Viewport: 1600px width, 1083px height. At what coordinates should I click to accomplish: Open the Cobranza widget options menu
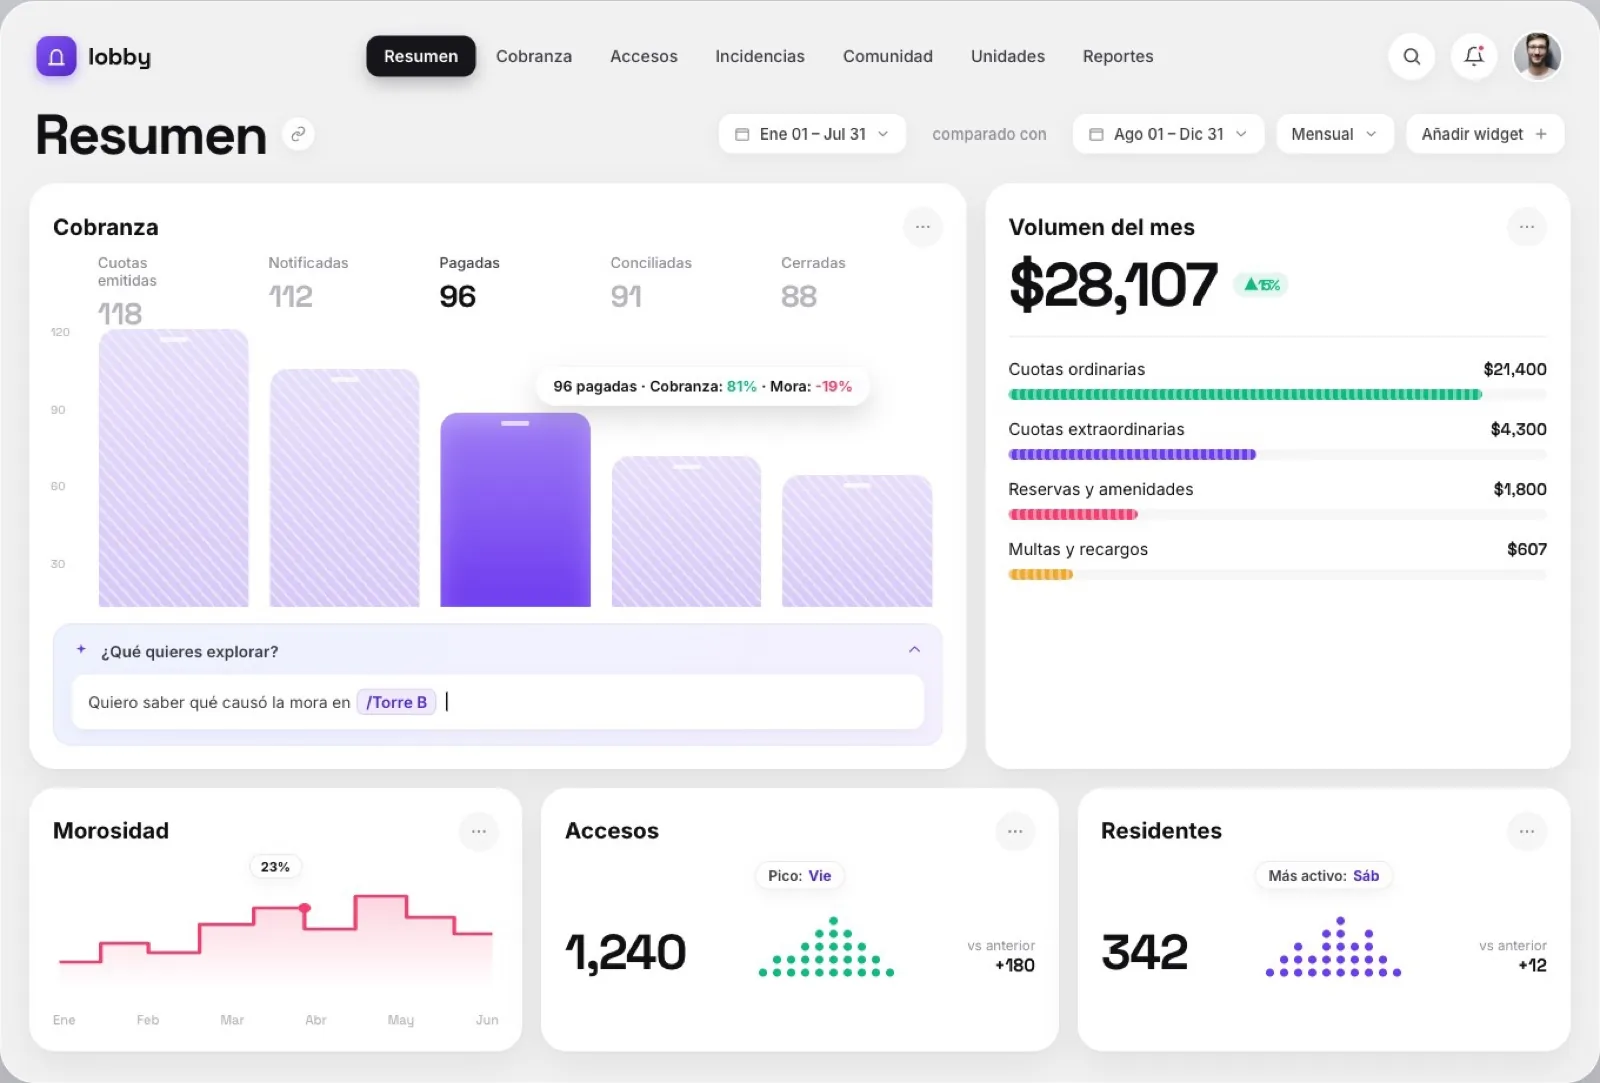click(922, 227)
